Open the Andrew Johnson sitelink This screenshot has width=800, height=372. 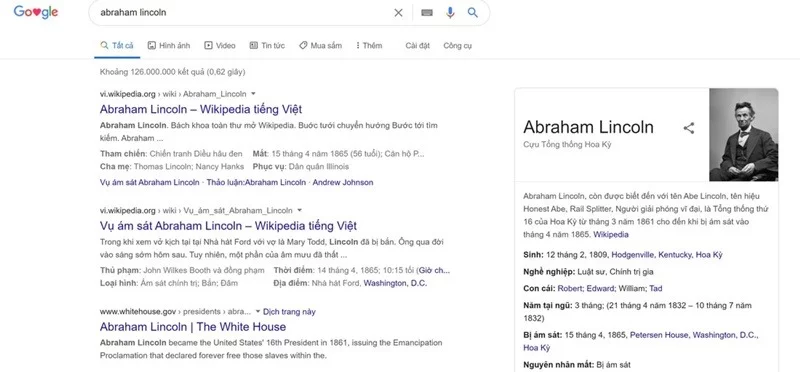coord(343,182)
